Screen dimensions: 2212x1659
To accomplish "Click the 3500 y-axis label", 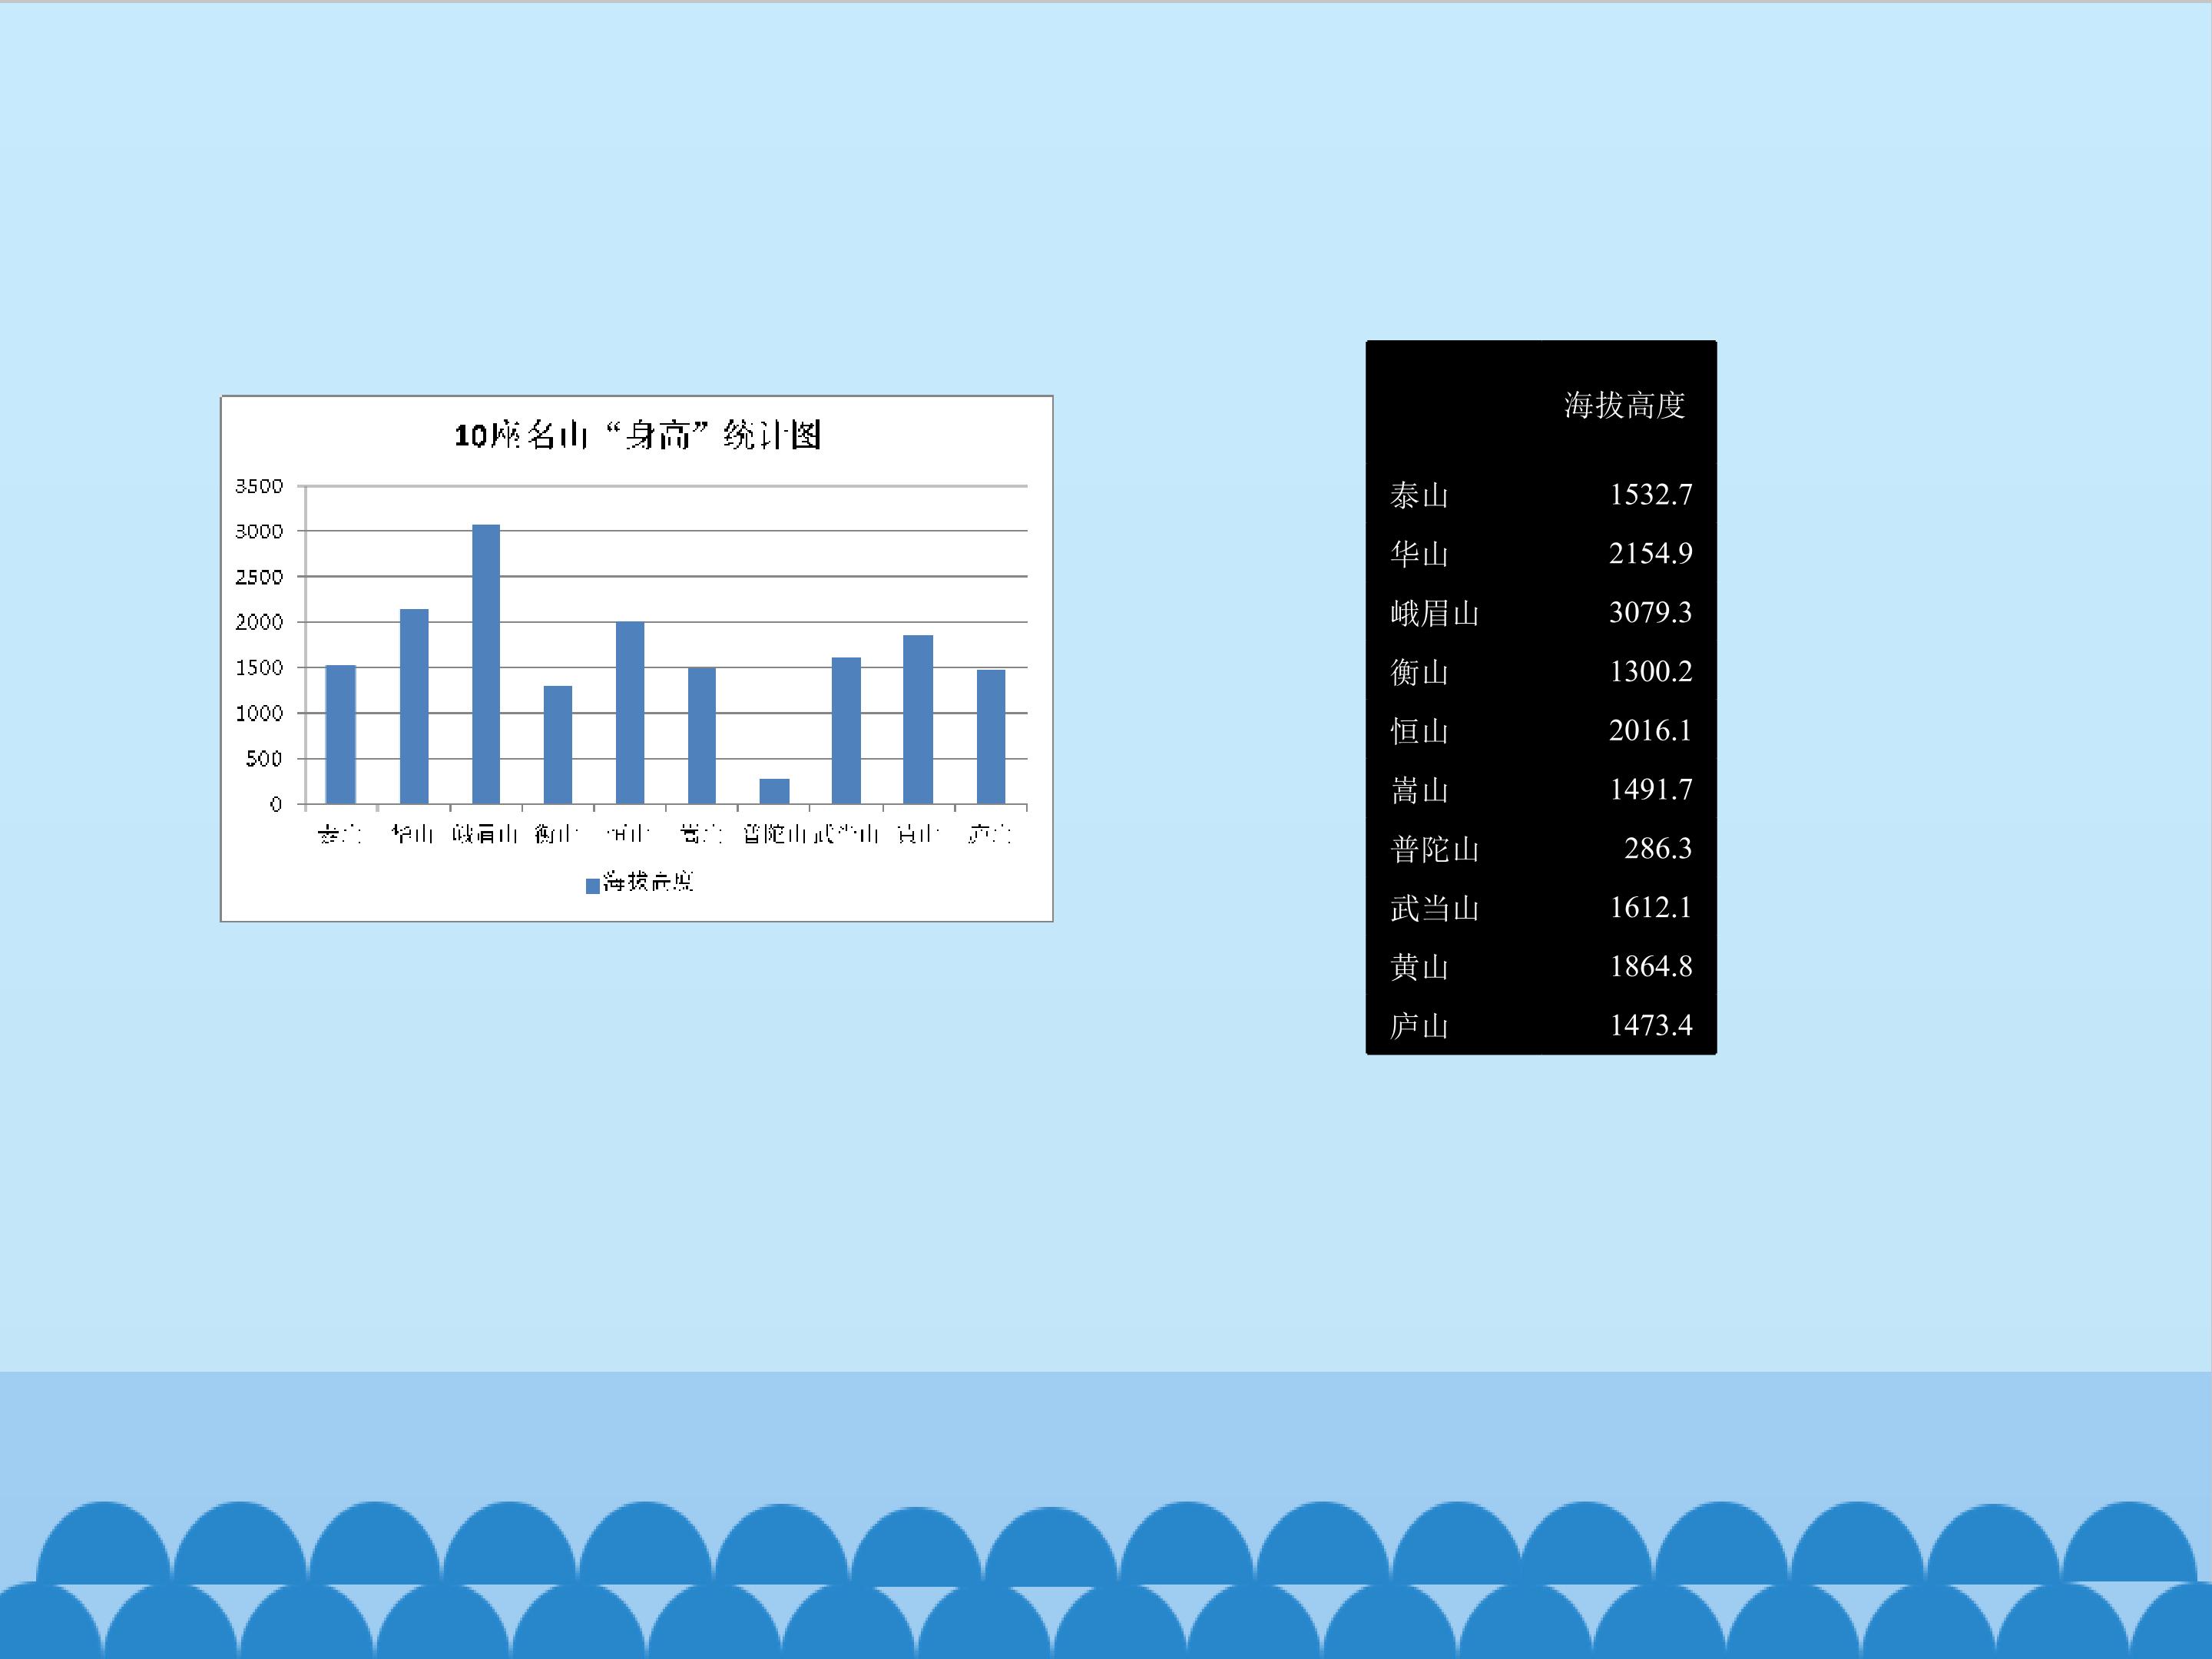I will coord(259,486).
